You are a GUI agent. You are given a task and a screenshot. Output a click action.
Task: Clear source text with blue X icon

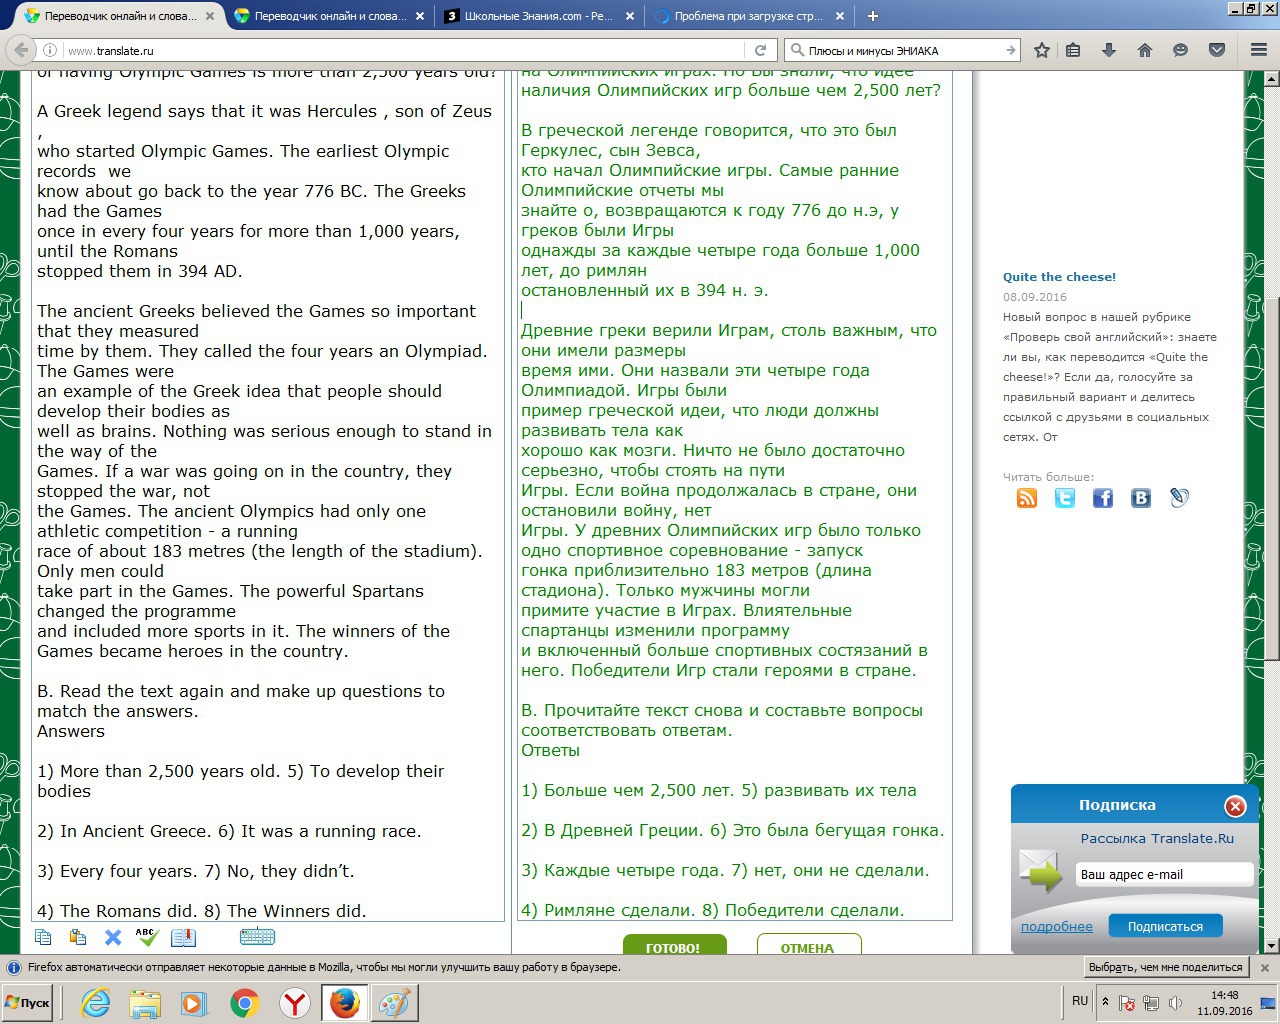click(113, 937)
